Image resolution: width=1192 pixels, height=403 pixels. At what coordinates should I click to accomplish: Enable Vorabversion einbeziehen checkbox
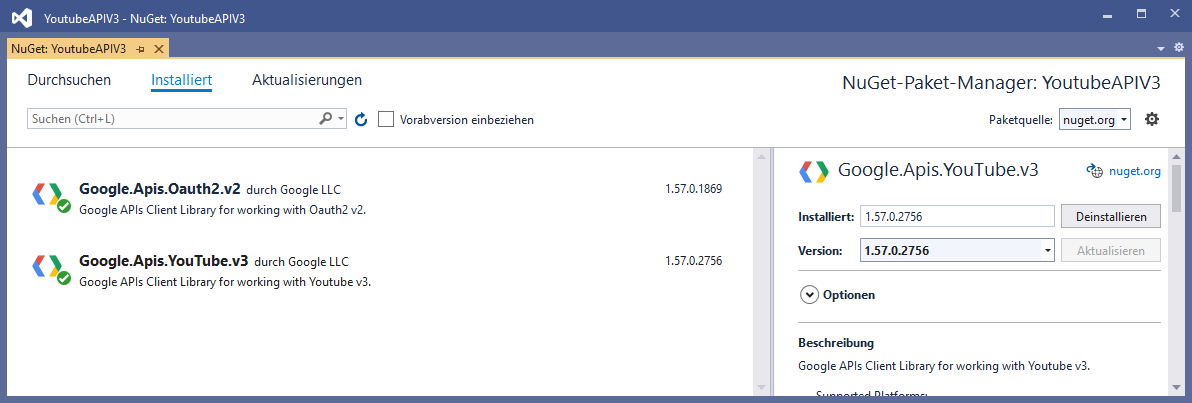point(386,119)
